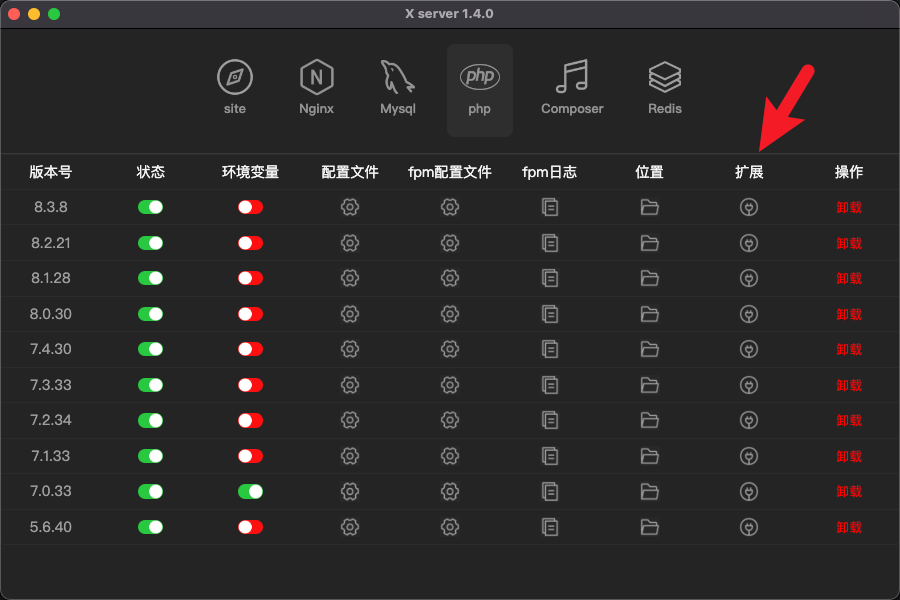Open install folder for PHP 8.3.8

click(x=649, y=207)
